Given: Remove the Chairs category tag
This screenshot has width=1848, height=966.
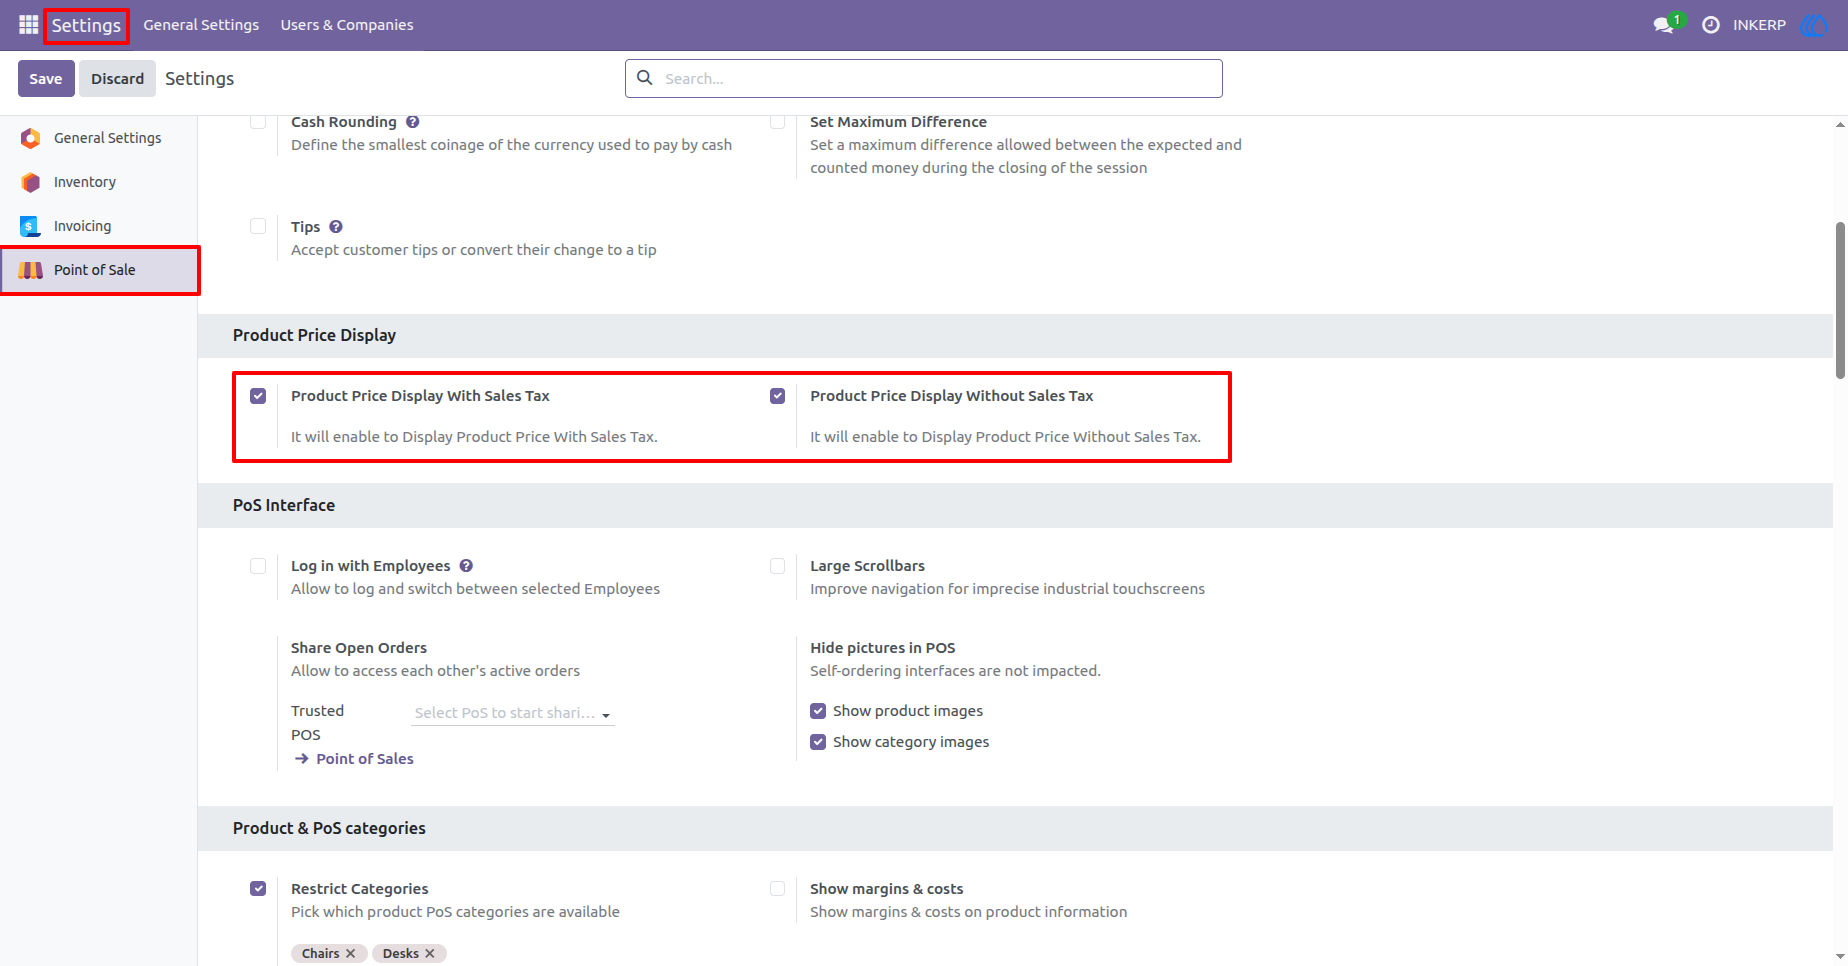Looking at the screenshot, I should tap(351, 954).
